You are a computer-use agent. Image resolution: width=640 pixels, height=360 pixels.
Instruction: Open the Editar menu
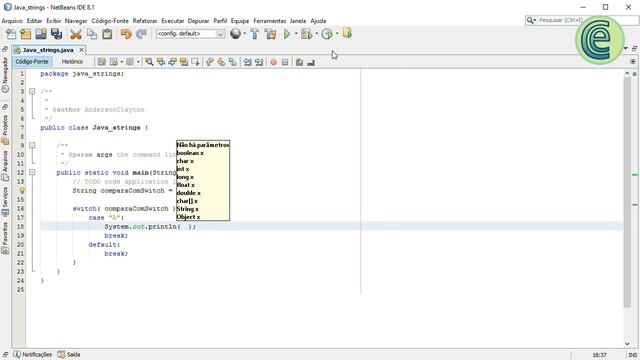point(34,21)
